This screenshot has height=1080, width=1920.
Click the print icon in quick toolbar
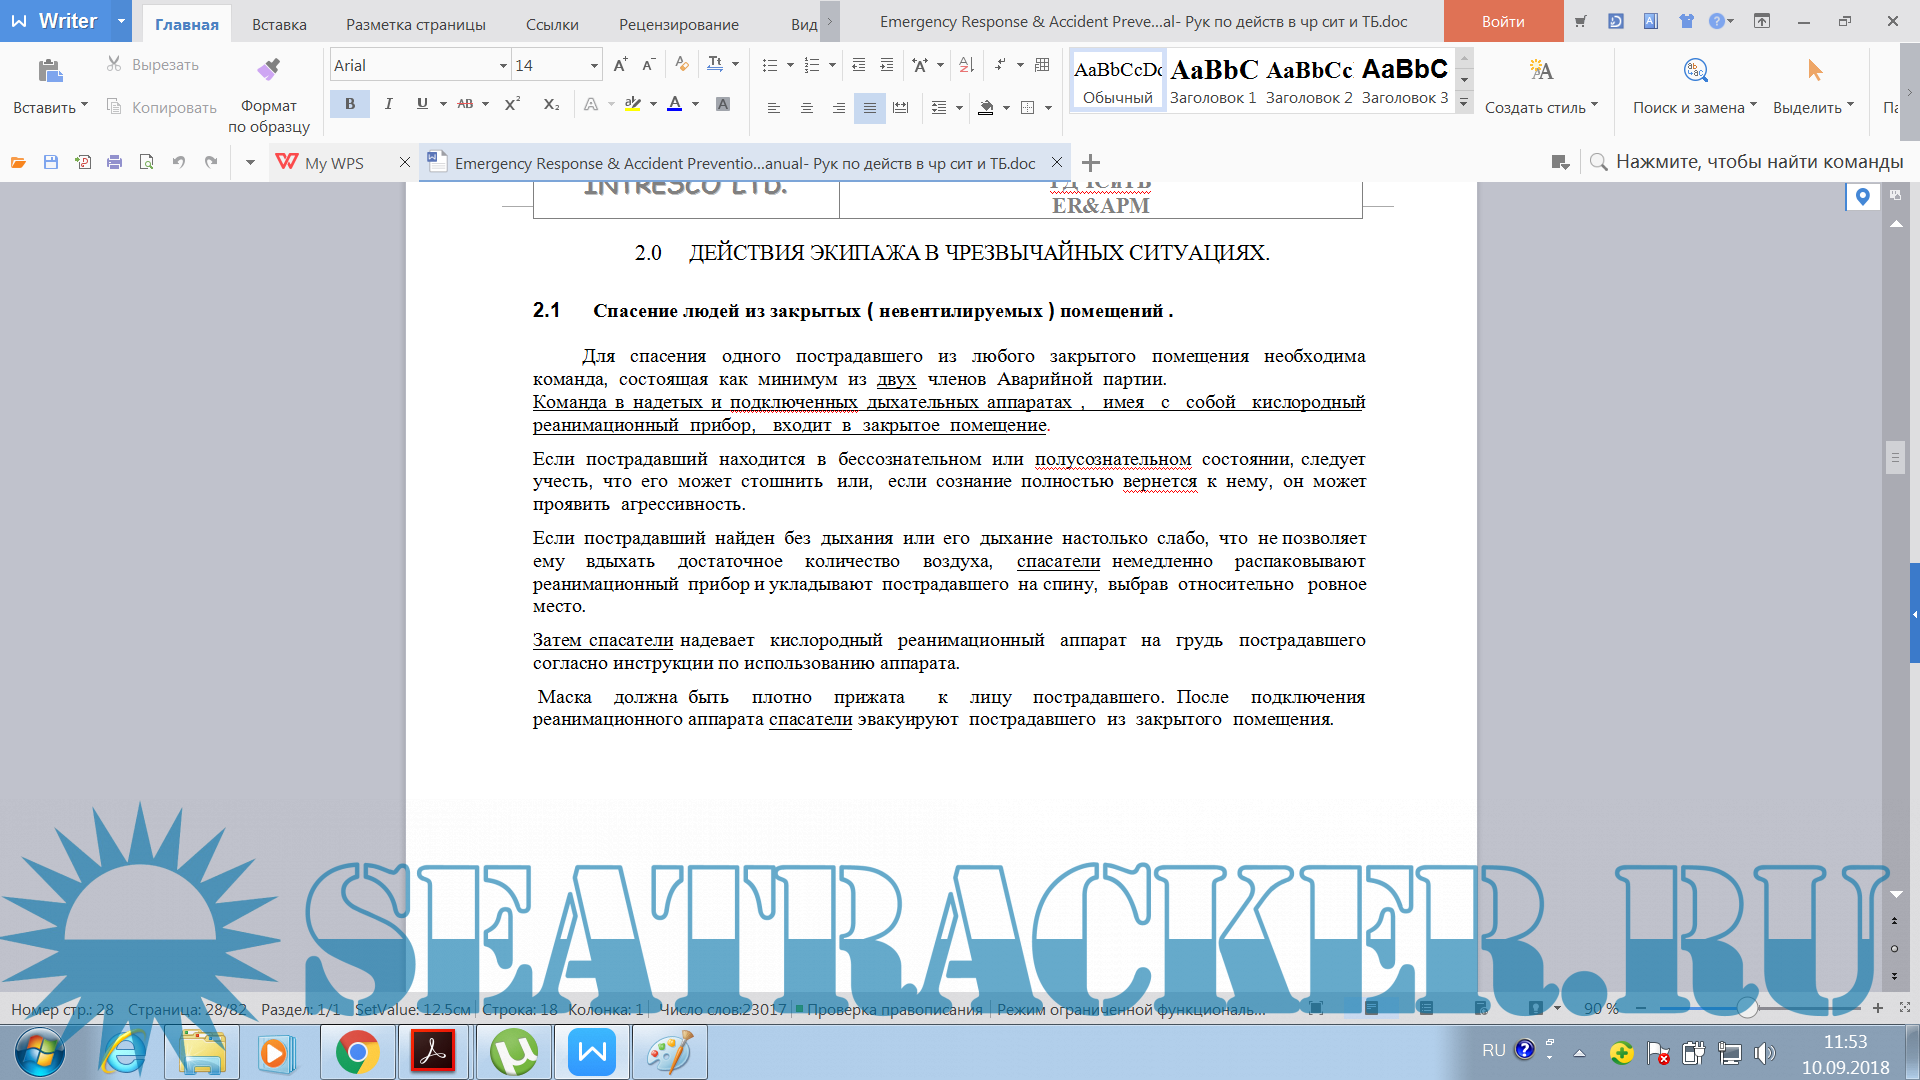114,162
